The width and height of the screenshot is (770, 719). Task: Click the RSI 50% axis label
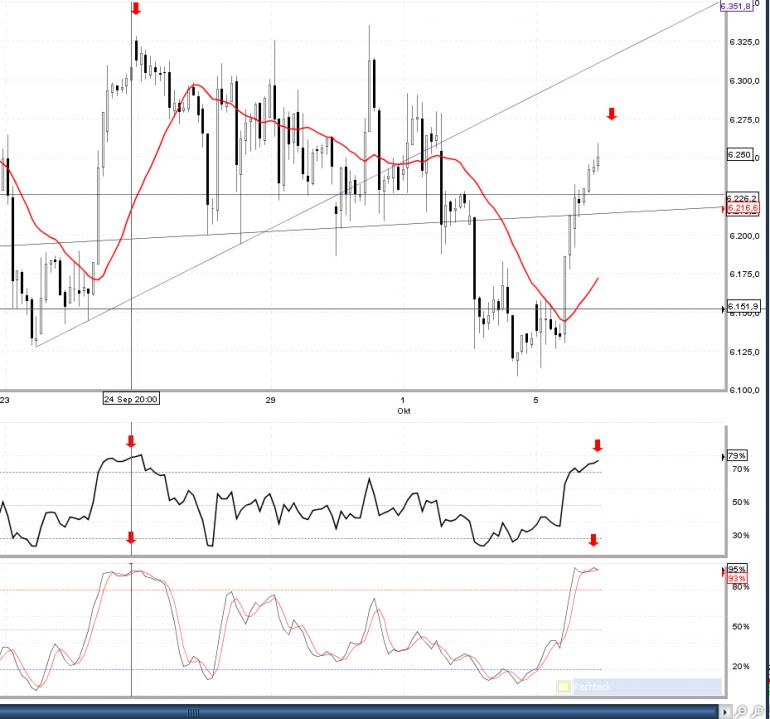pos(741,502)
